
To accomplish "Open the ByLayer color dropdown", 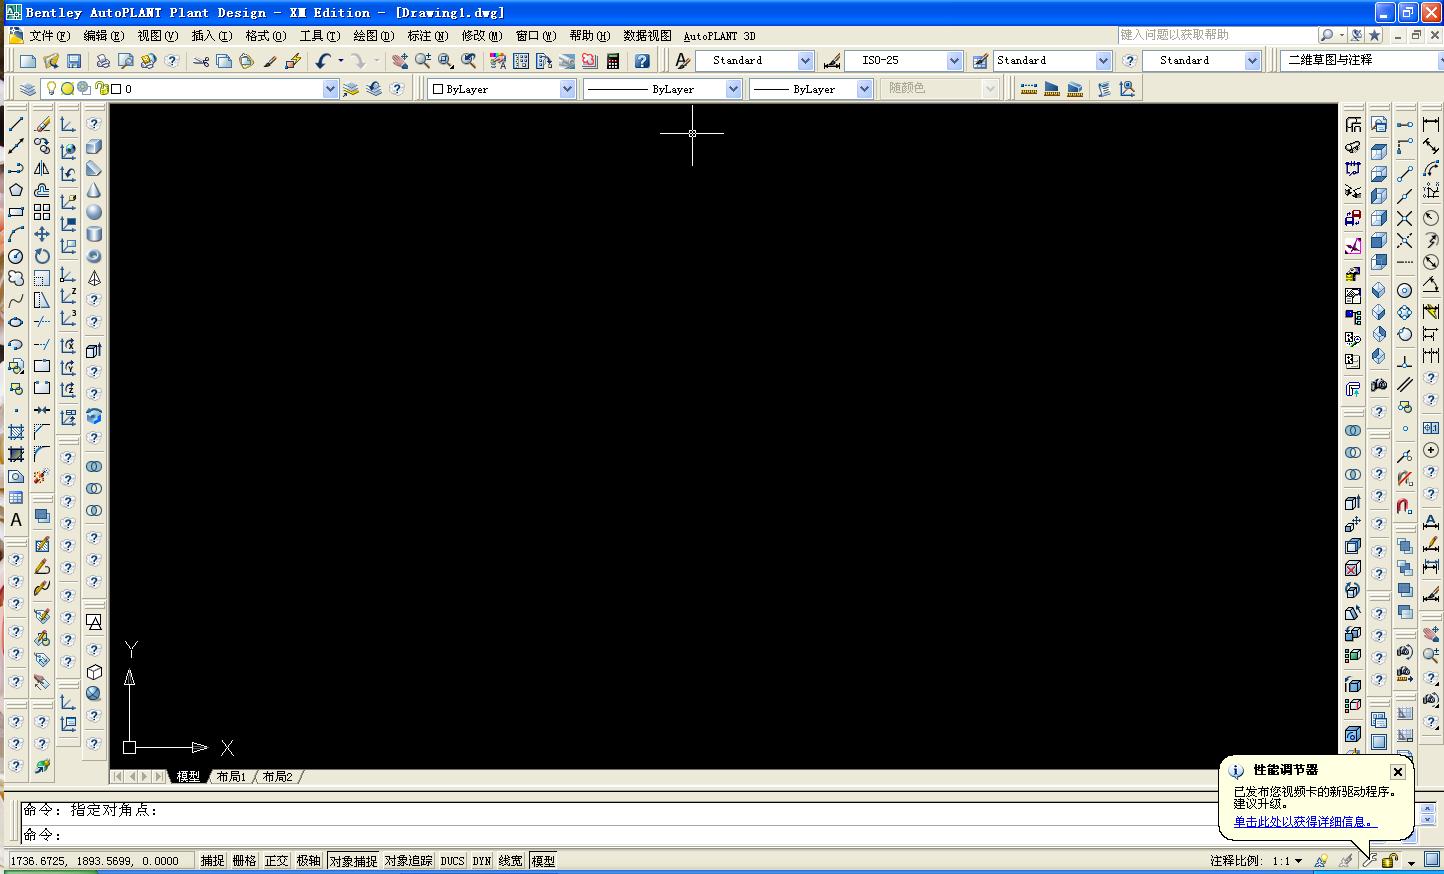I will pyautogui.click(x=567, y=89).
